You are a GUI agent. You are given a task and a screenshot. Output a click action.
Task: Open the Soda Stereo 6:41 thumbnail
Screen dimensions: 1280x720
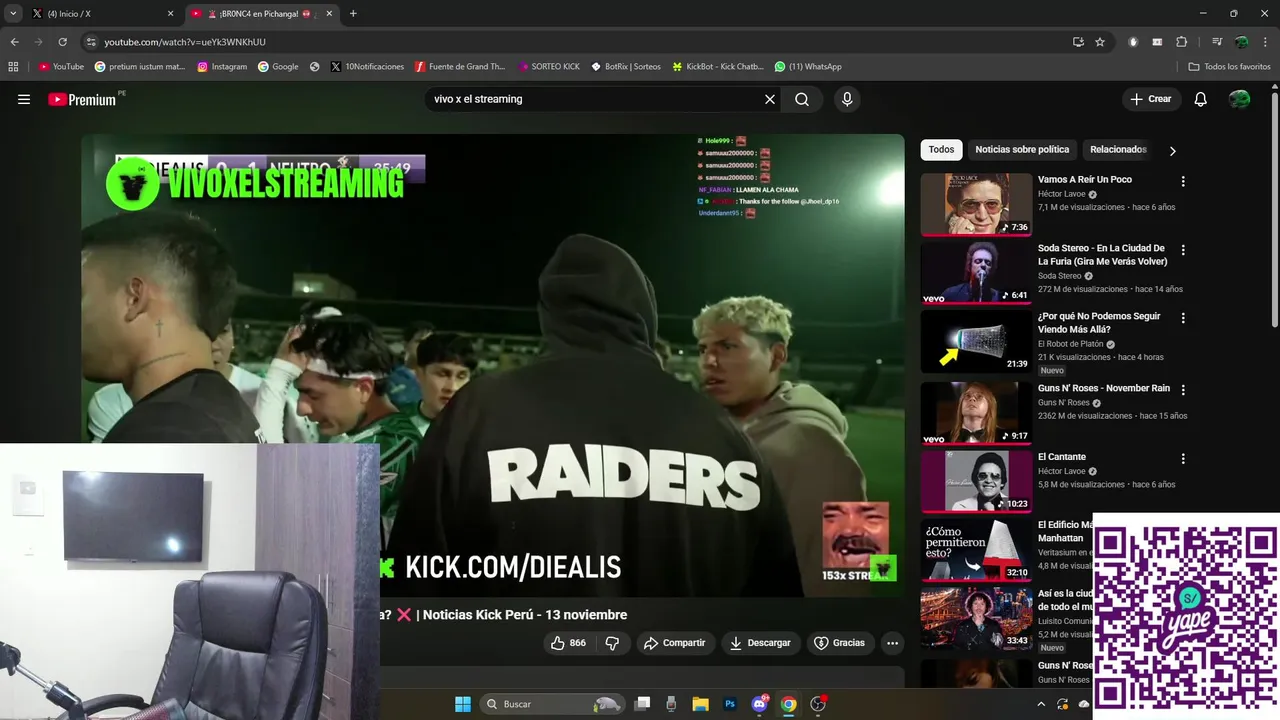(x=976, y=273)
